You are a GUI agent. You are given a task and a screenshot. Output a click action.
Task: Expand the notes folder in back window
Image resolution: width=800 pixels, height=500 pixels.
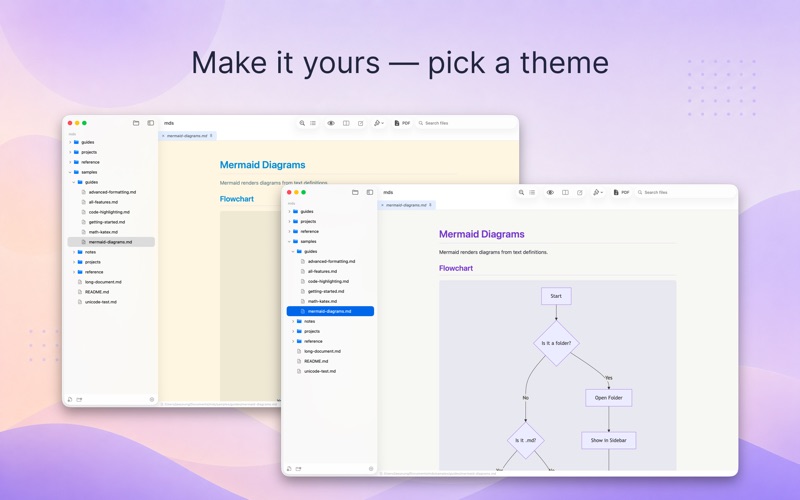[x=74, y=252]
